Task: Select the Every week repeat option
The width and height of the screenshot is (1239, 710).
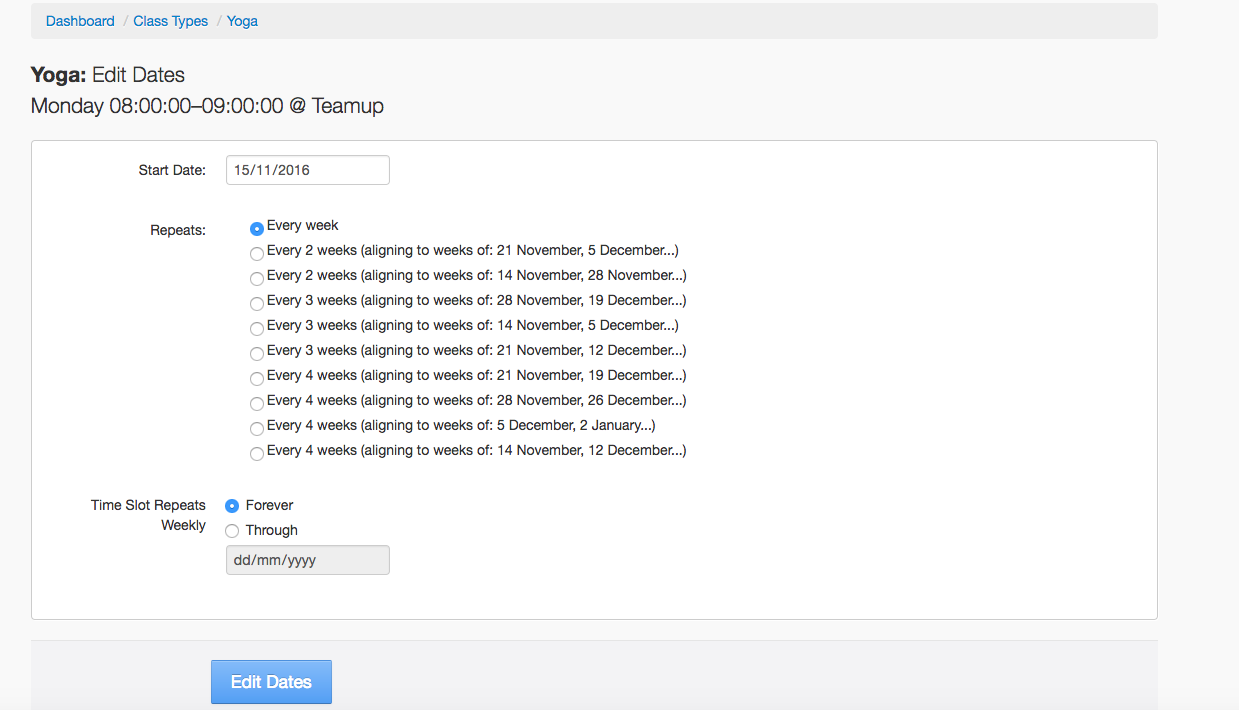Action: point(257,228)
